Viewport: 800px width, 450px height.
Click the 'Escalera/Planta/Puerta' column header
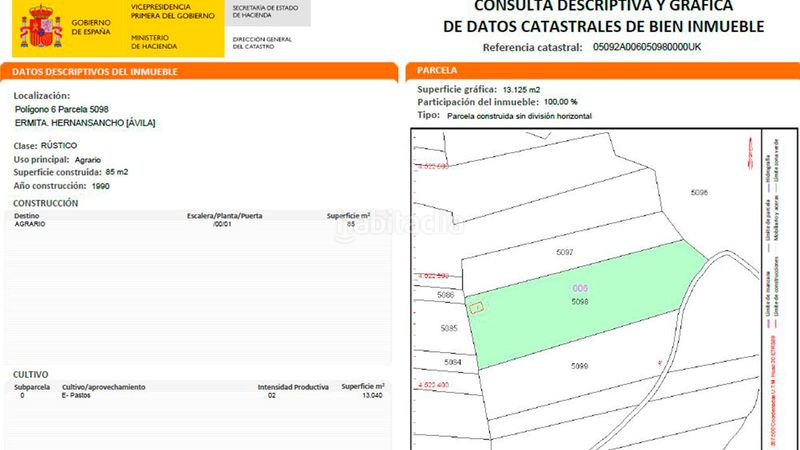(224, 216)
